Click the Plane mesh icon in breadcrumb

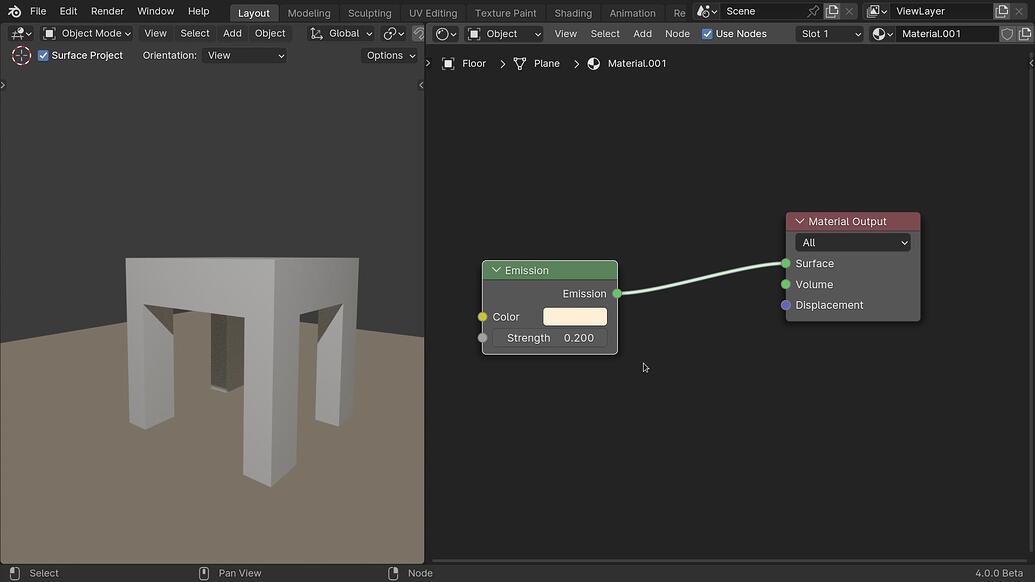coord(519,63)
